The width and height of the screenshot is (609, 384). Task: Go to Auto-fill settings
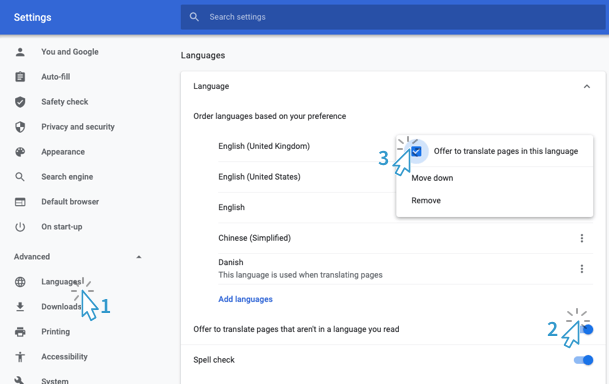pos(56,77)
